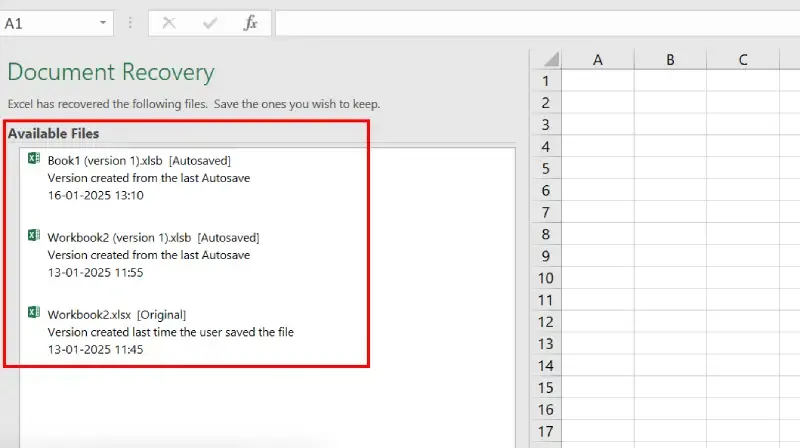
Task: Click the date 13-01-2025 11:45
Action: pos(95,350)
